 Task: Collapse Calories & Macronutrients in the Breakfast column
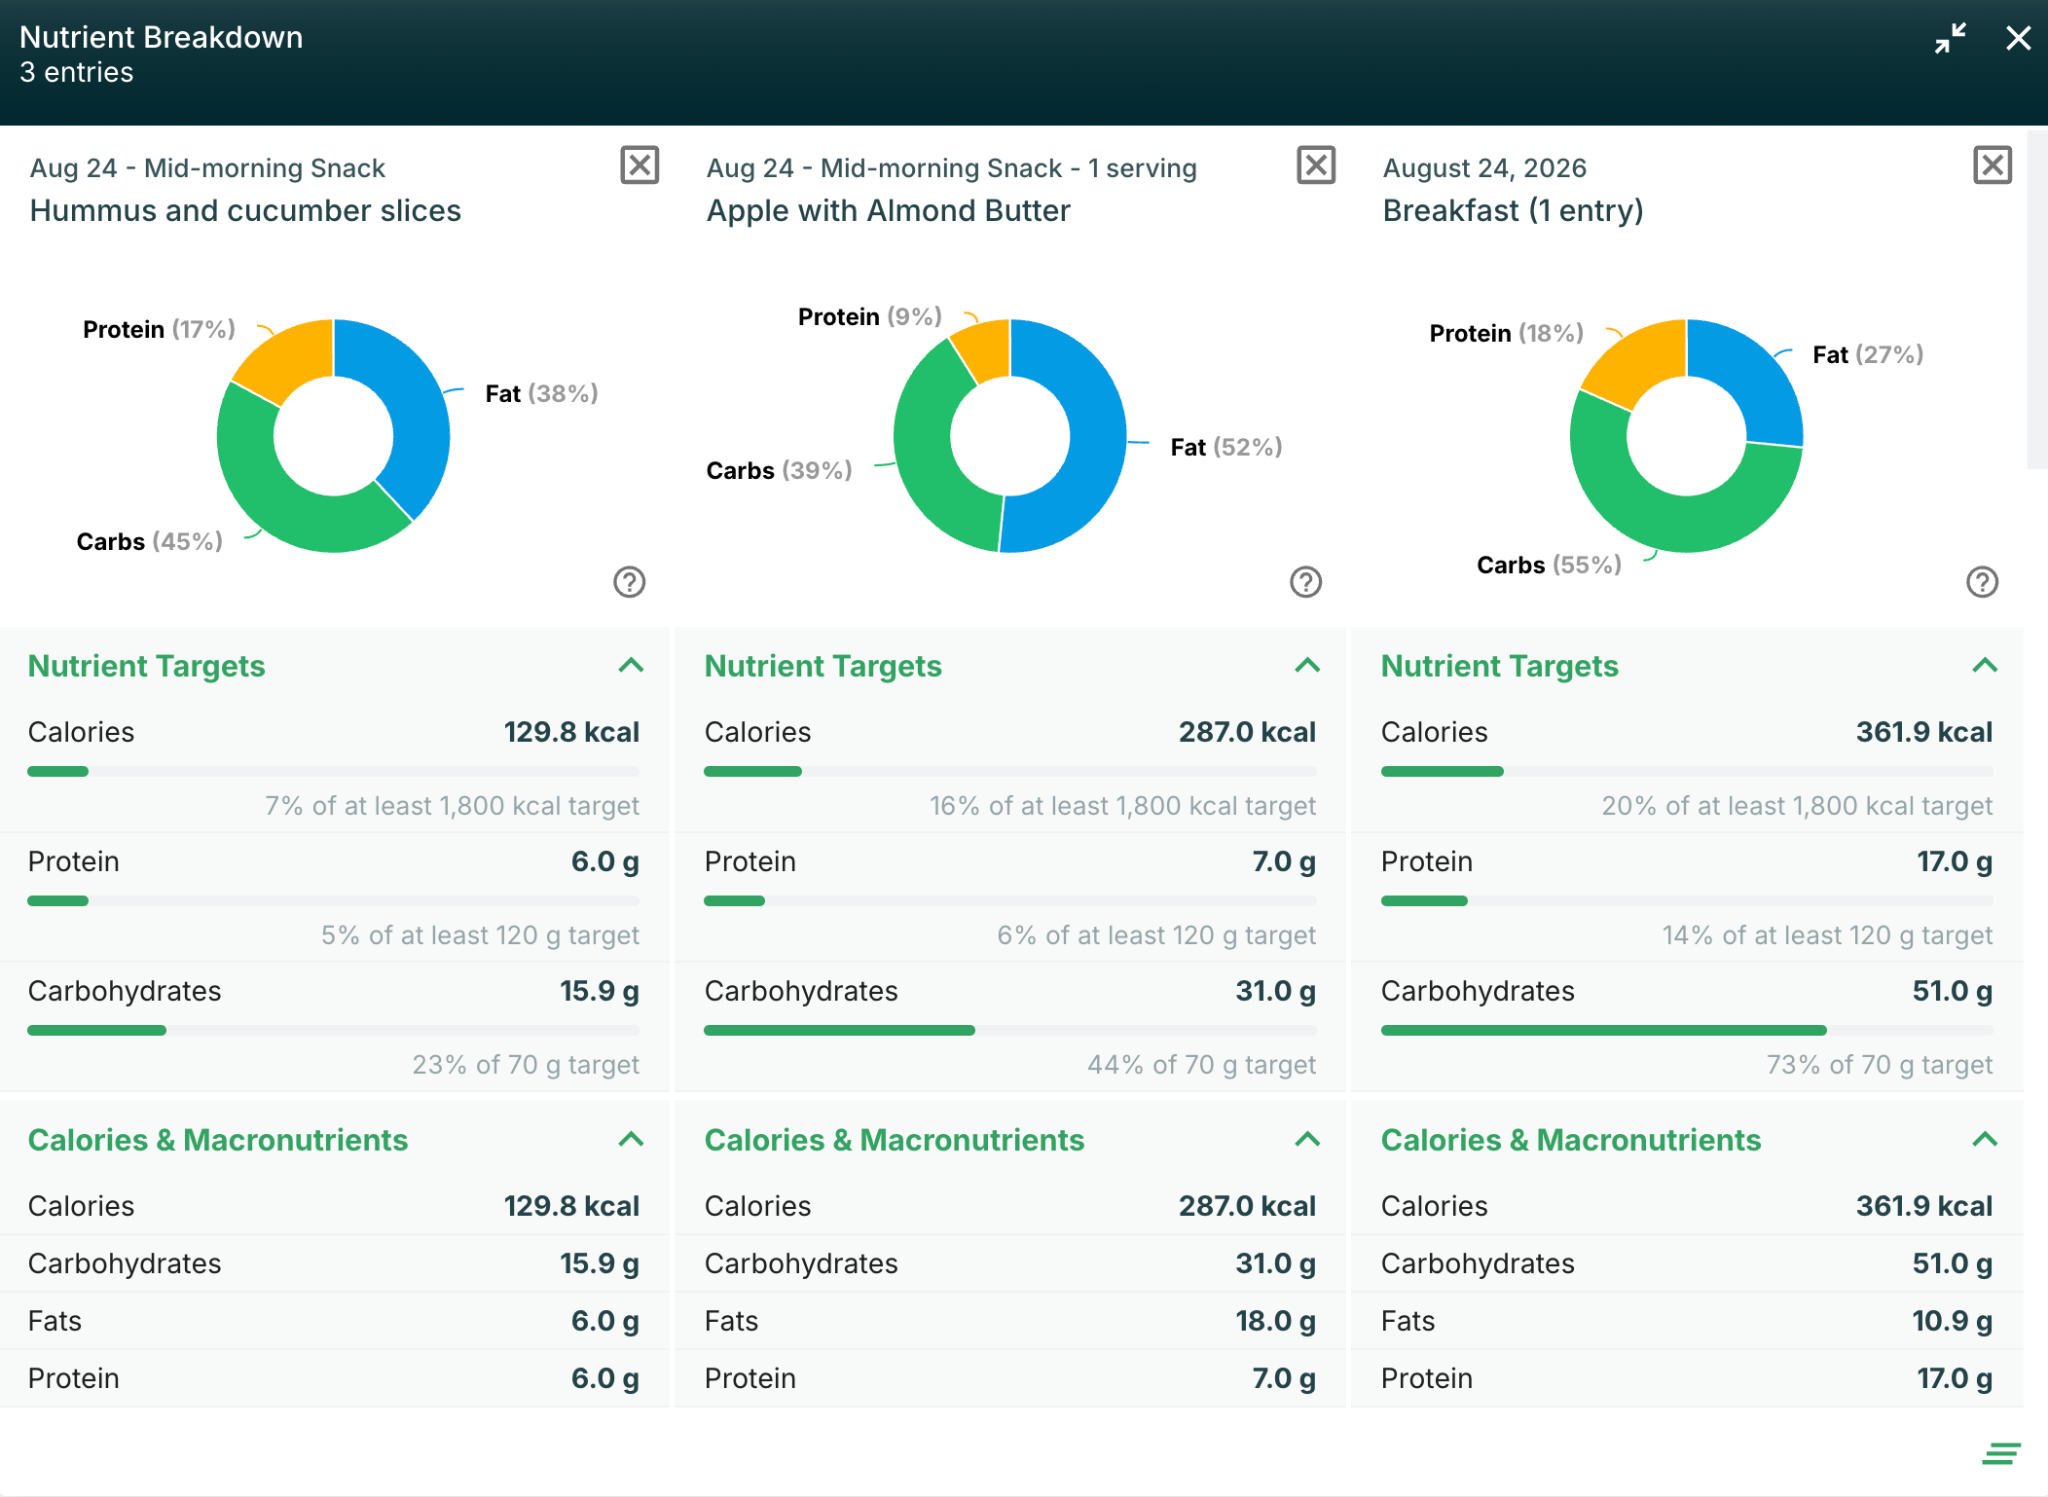pyautogui.click(x=1984, y=1139)
